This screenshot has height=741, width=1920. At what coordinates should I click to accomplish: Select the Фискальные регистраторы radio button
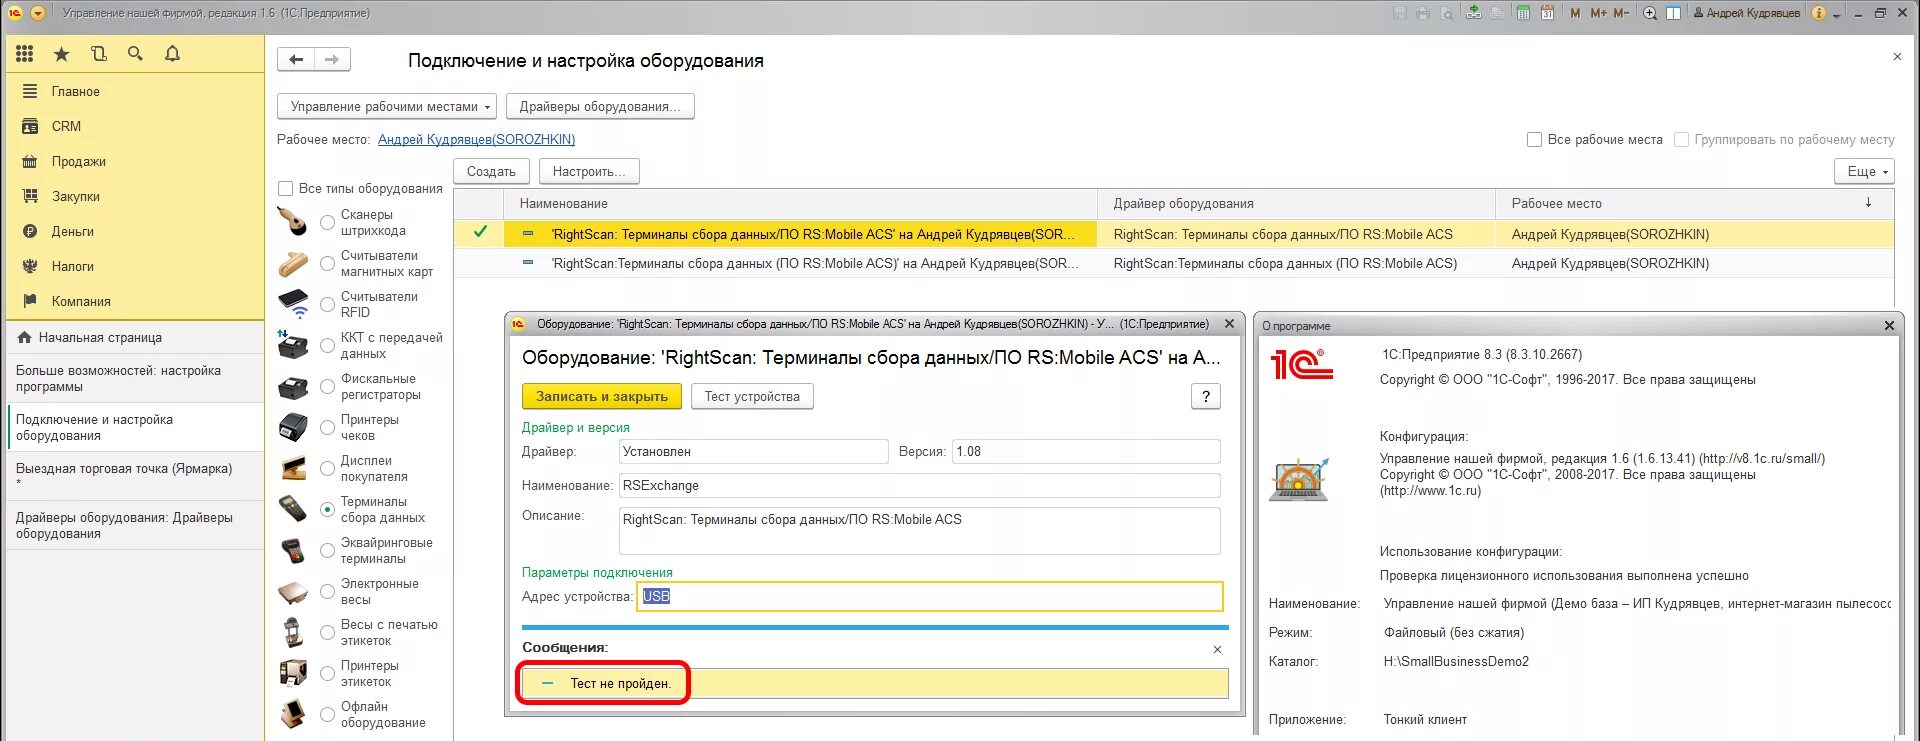click(327, 387)
